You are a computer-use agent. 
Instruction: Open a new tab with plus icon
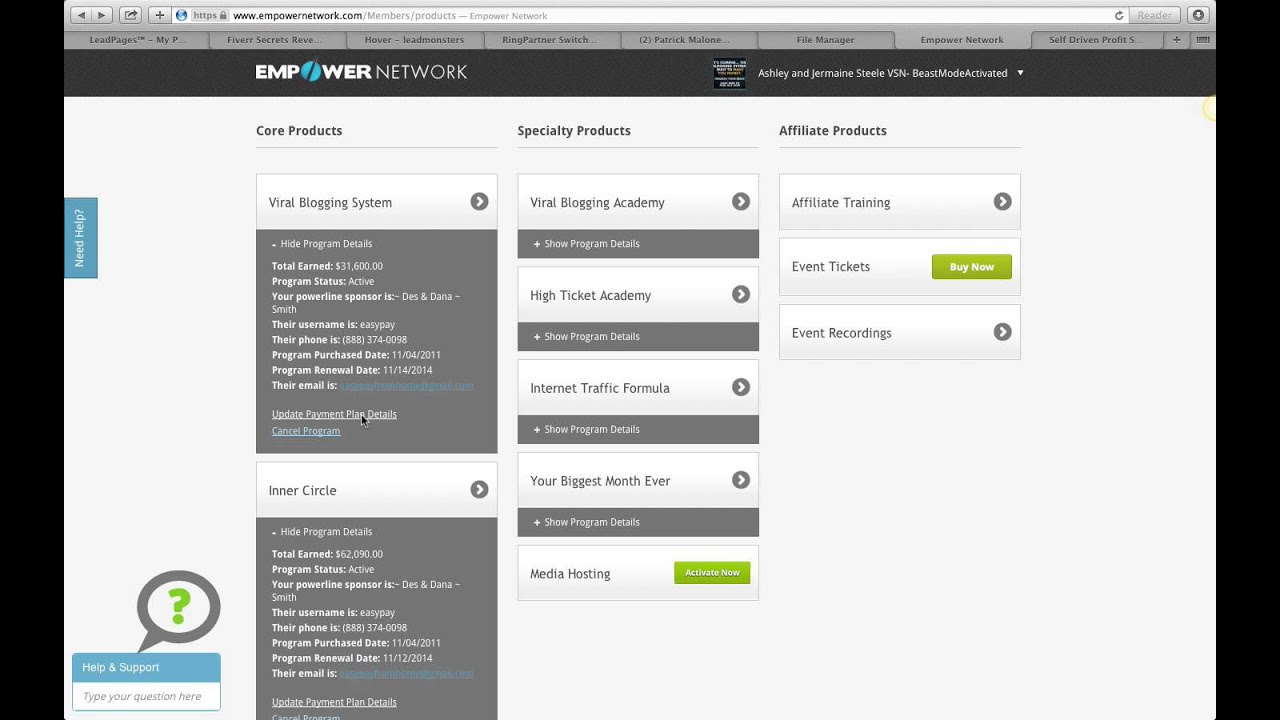(x=1177, y=40)
